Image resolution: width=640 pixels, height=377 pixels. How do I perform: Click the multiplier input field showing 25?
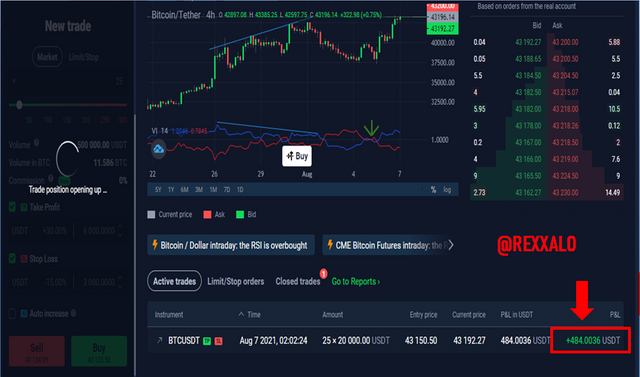pyautogui.click(x=68, y=81)
